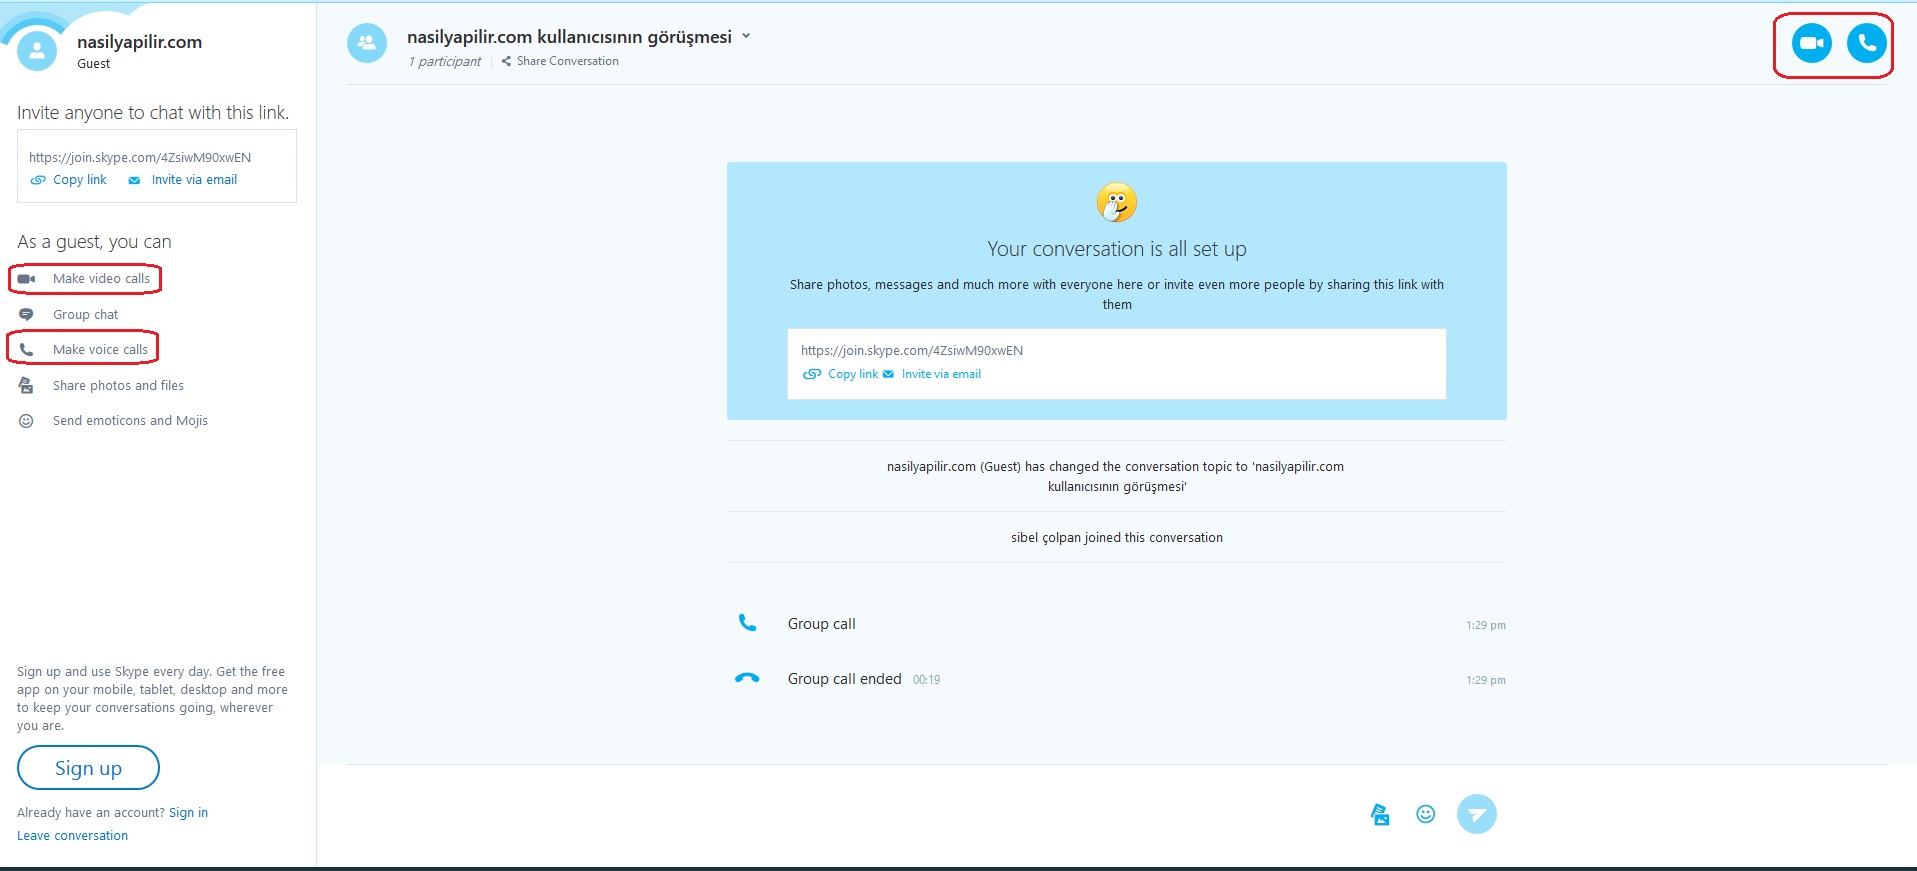The width and height of the screenshot is (1917, 871).
Task: Click the camera icon beside Make video calls
Action: [27, 279]
